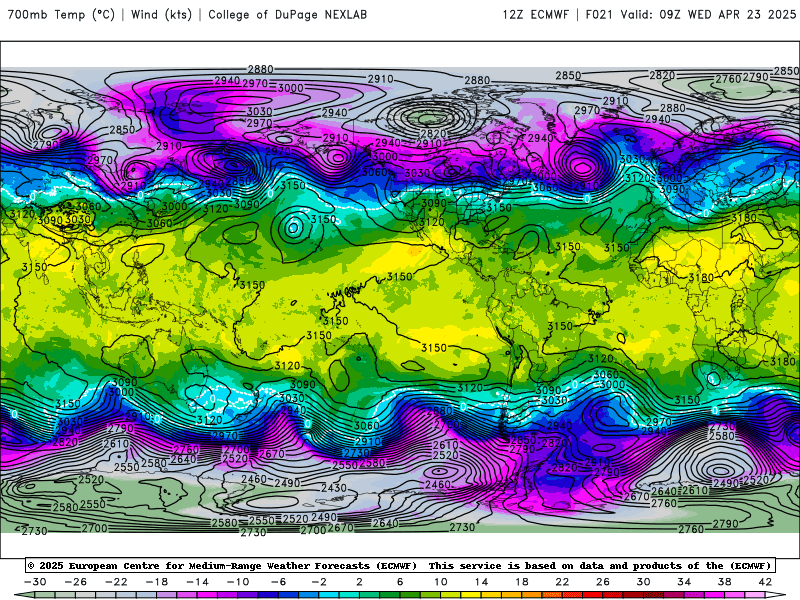Click the "700mb Temp (°C)" title text
The image size is (800, 600).
61,14
